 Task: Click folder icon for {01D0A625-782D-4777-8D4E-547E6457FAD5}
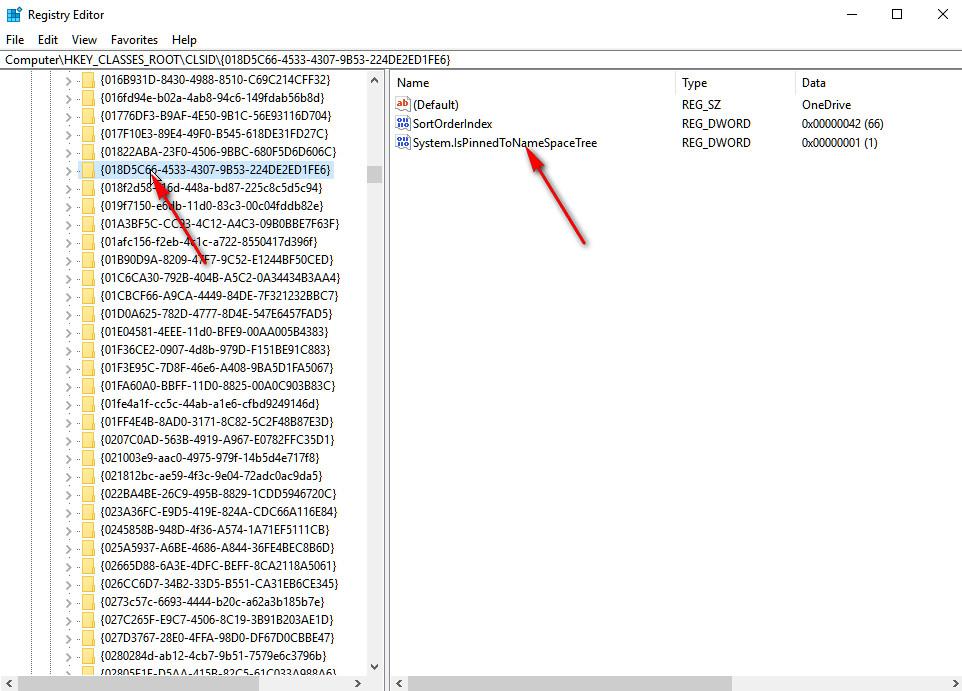88,314
